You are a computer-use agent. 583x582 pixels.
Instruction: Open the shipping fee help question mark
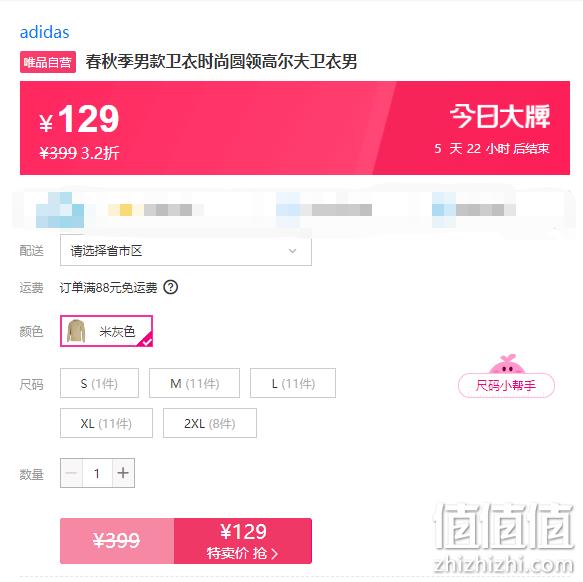[x=171, y=287]
